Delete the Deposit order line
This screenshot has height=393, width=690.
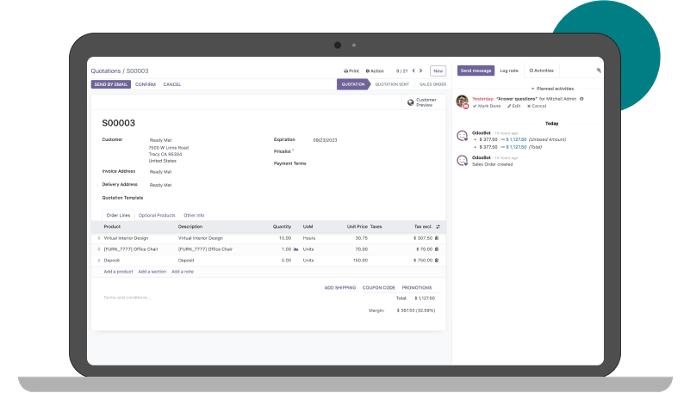coord(437,260)
